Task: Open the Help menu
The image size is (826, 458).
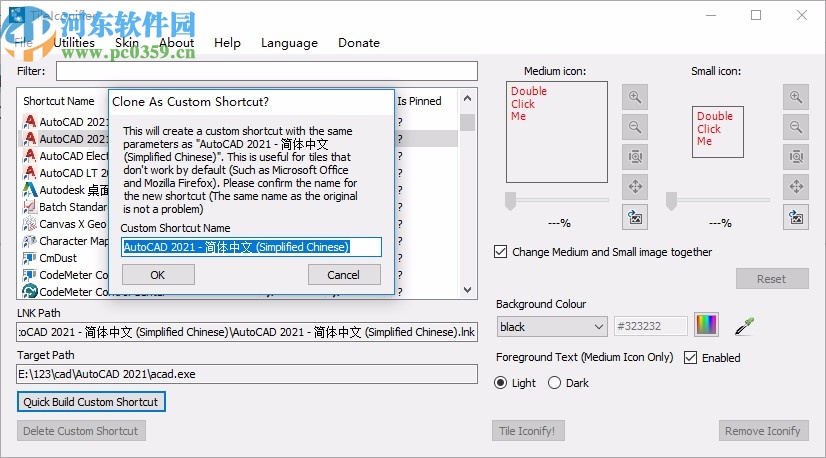Action: [227, 43]
